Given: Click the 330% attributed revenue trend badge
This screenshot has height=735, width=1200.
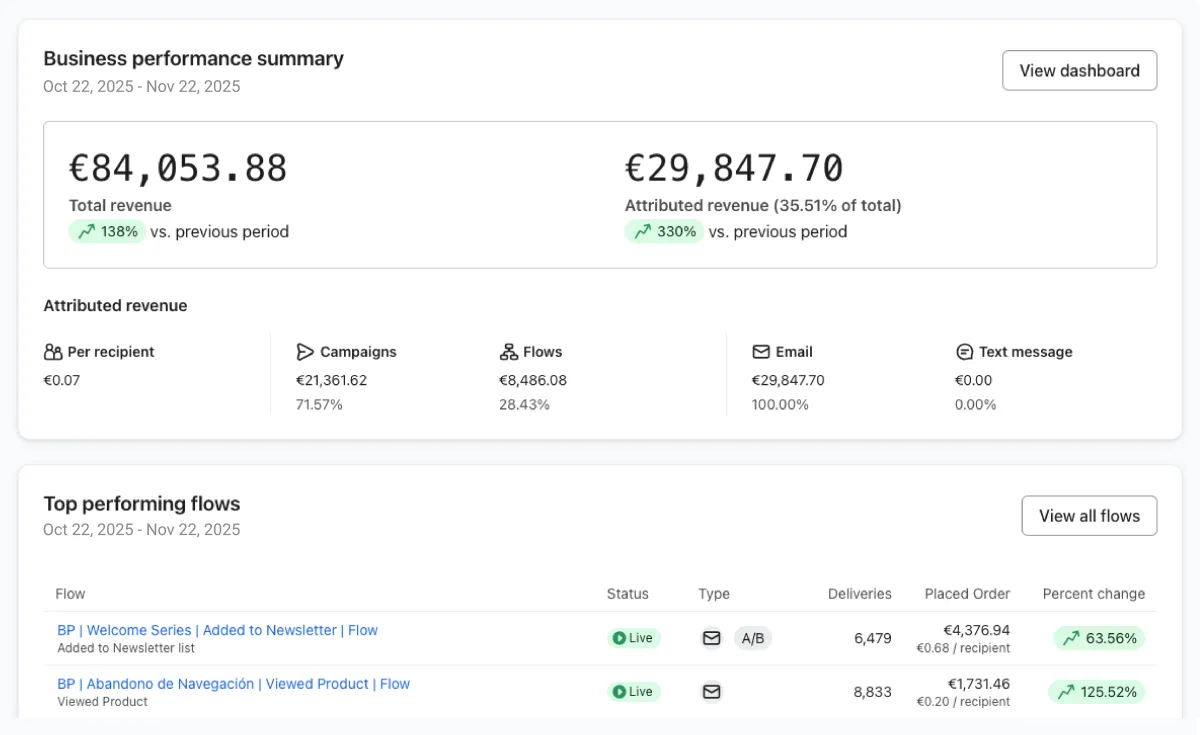Looking at the screenshot, I should click(x=664, y=232).
